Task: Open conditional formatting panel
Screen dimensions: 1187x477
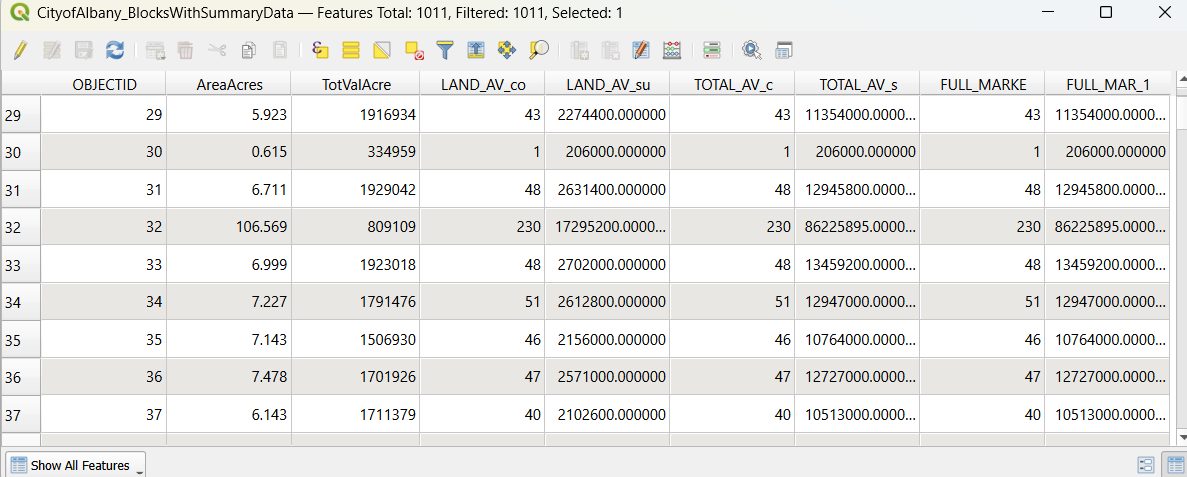Action: 712,50
